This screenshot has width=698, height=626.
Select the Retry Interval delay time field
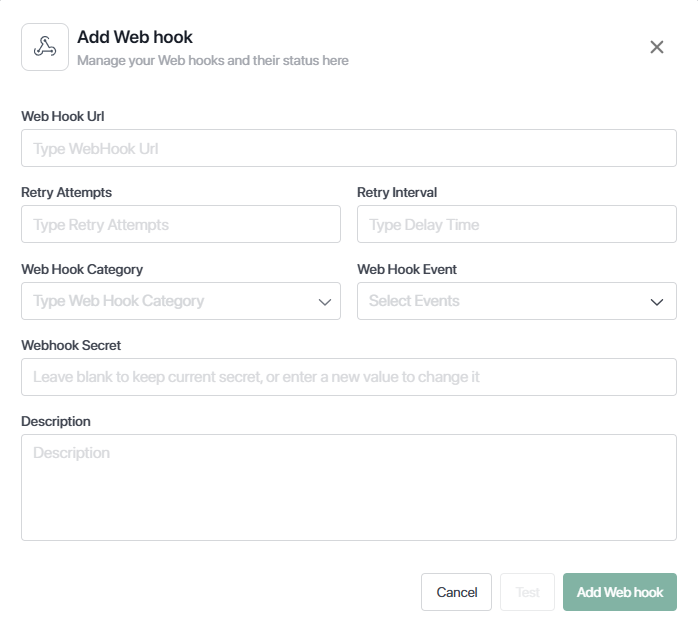coord(517,224)
